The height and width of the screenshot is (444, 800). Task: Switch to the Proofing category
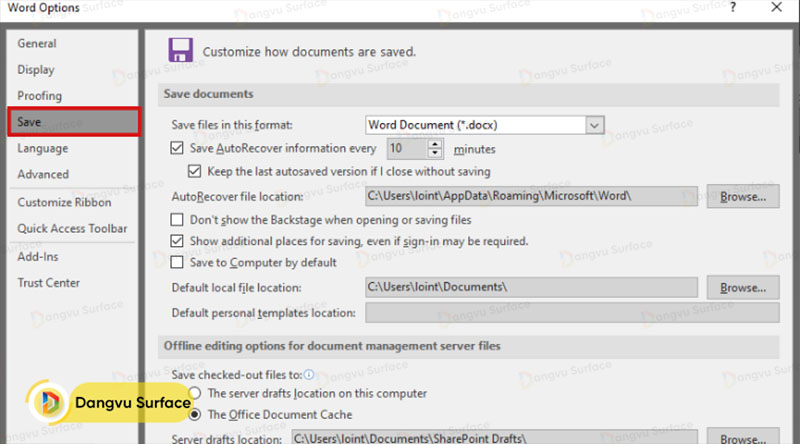point(39,96)
